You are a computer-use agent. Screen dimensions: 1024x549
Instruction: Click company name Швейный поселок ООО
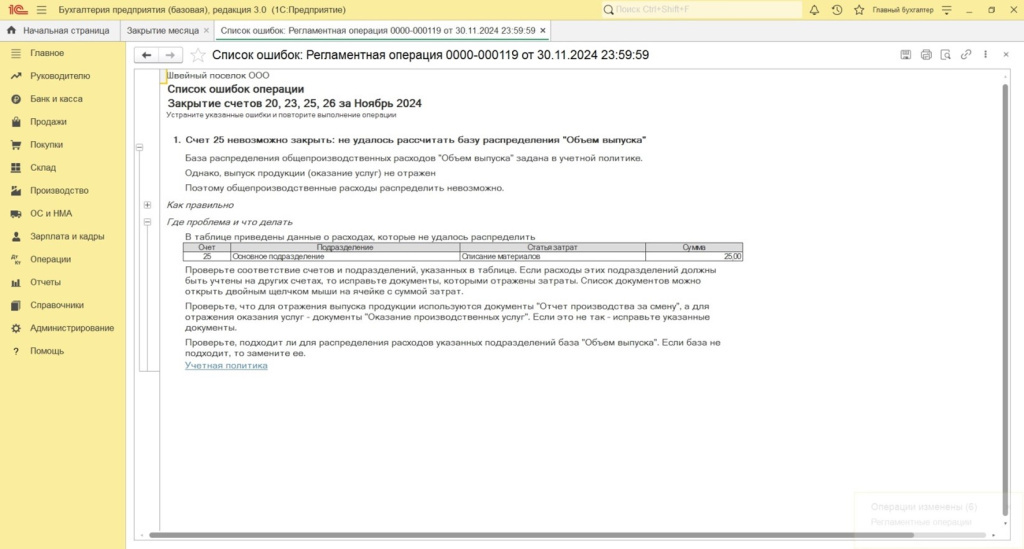(218, 75)
